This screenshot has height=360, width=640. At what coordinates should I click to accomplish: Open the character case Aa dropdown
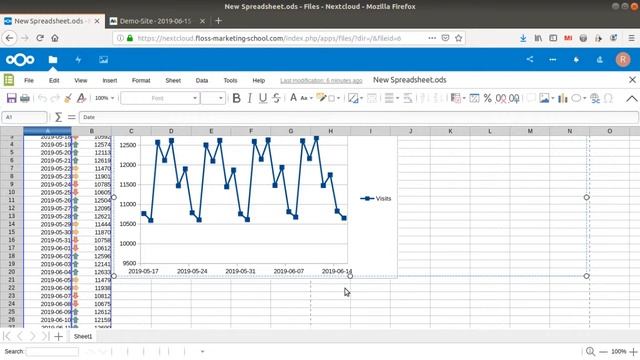pyautogui.click(x=306, y=98)
